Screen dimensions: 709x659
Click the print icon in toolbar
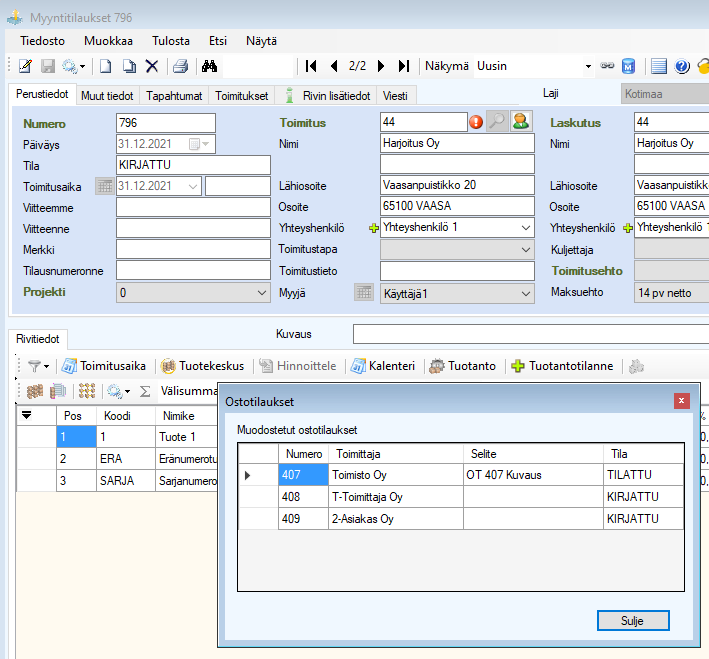pos(180,66)
